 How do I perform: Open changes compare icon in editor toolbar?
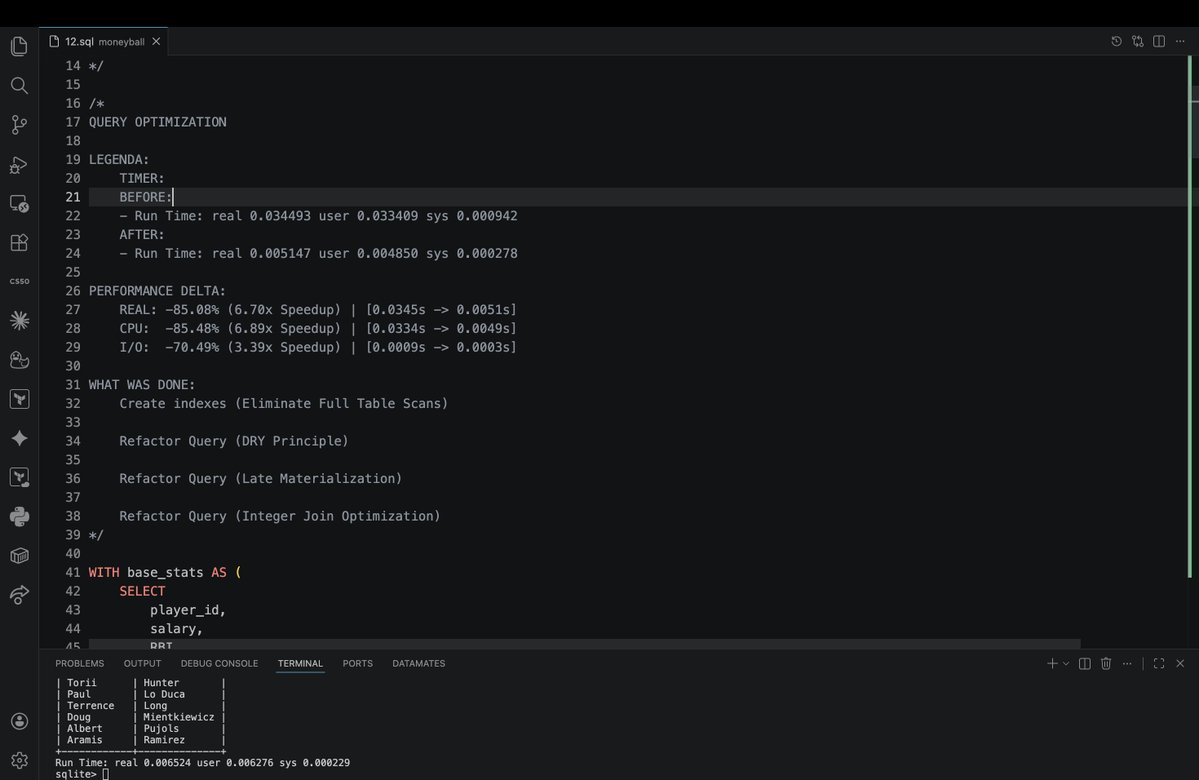tap(1138, 41)
